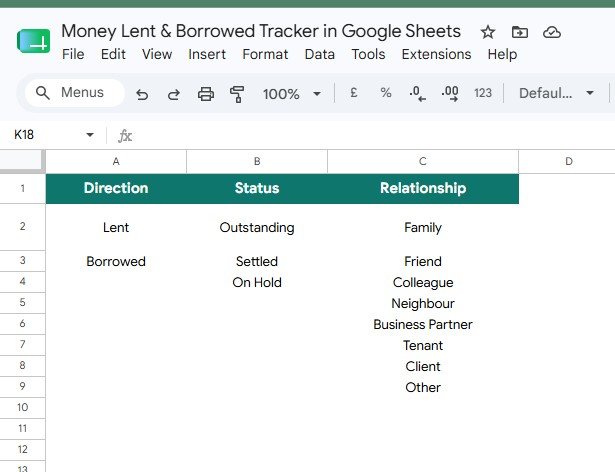This screenshot has height=472, width=615.
Task: Click the Move to folder icon
Action: [520, 32]
